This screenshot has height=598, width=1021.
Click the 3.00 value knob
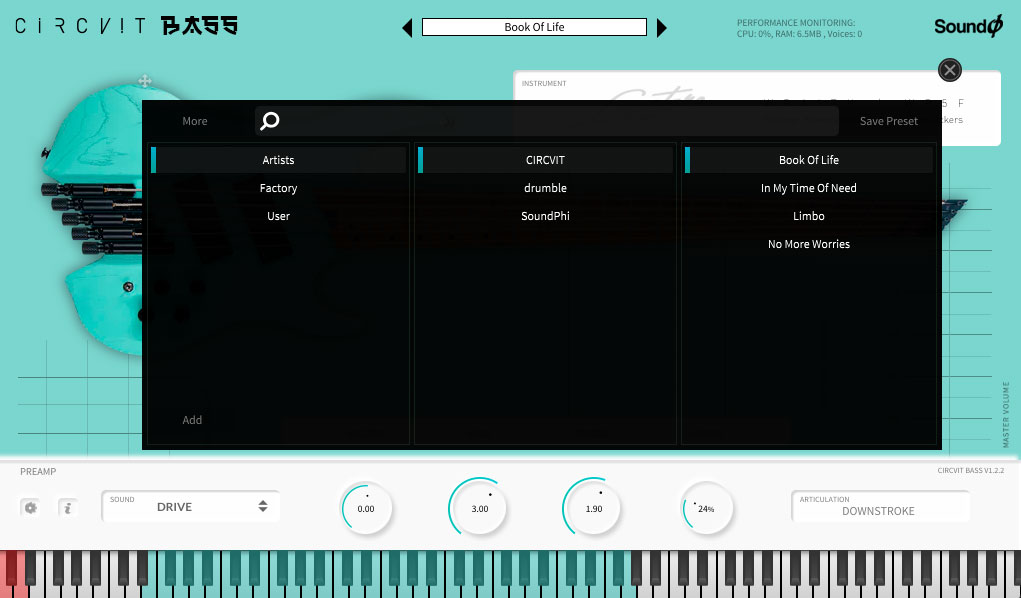[479, 508]
